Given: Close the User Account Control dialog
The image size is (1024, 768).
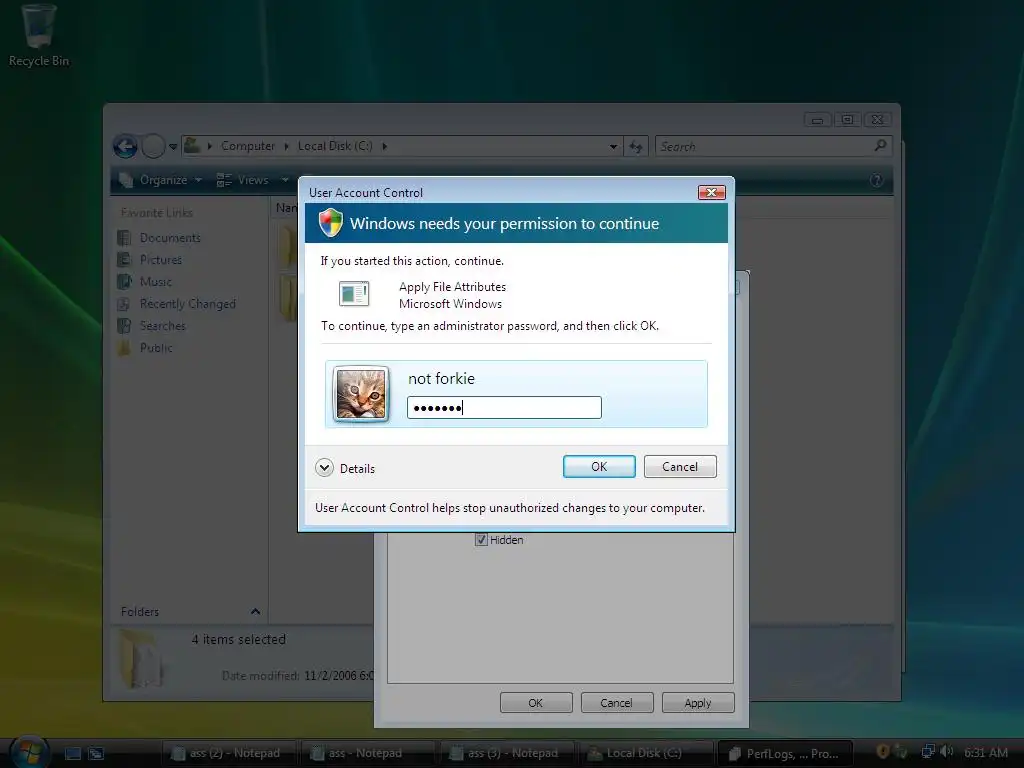Looking at the screenshot, I should click(712, 192).
